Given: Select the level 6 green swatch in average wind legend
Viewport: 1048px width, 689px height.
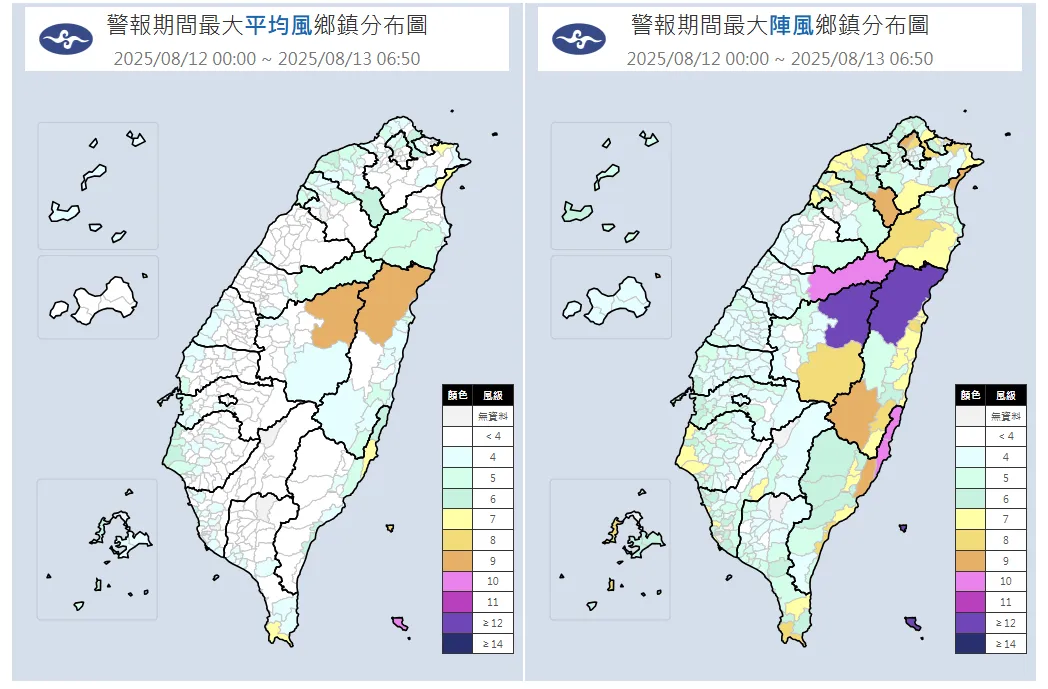Looking at the screenshot, I should tap(457, 499).
